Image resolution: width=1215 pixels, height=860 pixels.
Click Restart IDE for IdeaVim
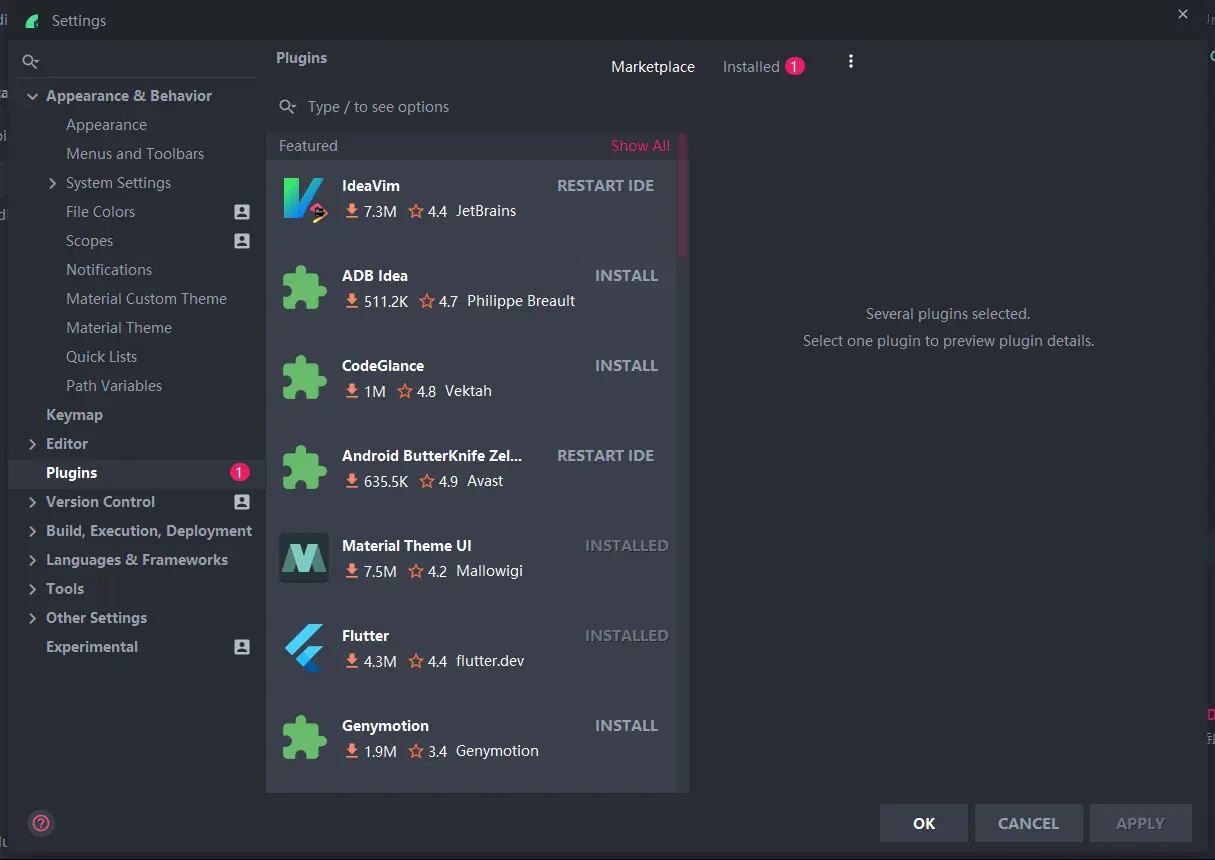(605, 186)
